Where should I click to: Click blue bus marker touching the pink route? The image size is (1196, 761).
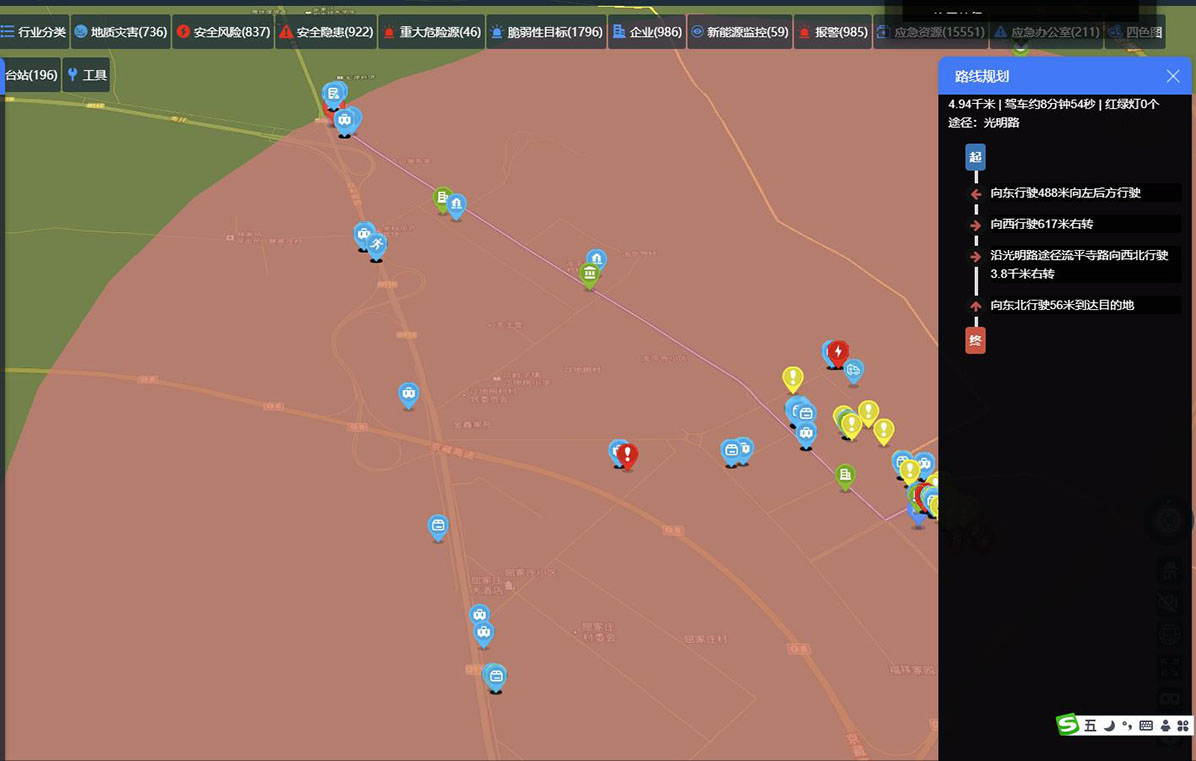[806, 435]
